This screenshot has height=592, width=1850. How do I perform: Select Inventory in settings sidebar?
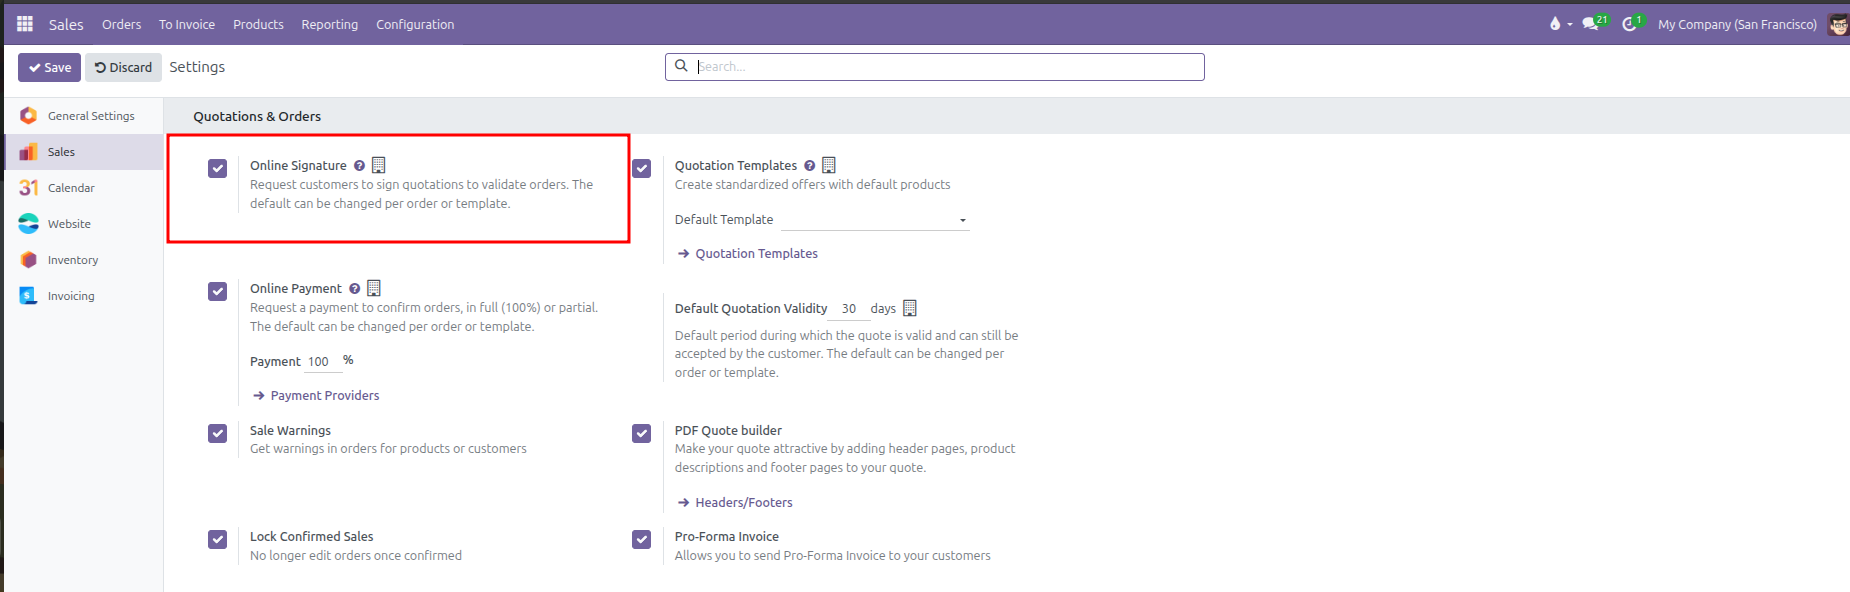coord(73,260)
